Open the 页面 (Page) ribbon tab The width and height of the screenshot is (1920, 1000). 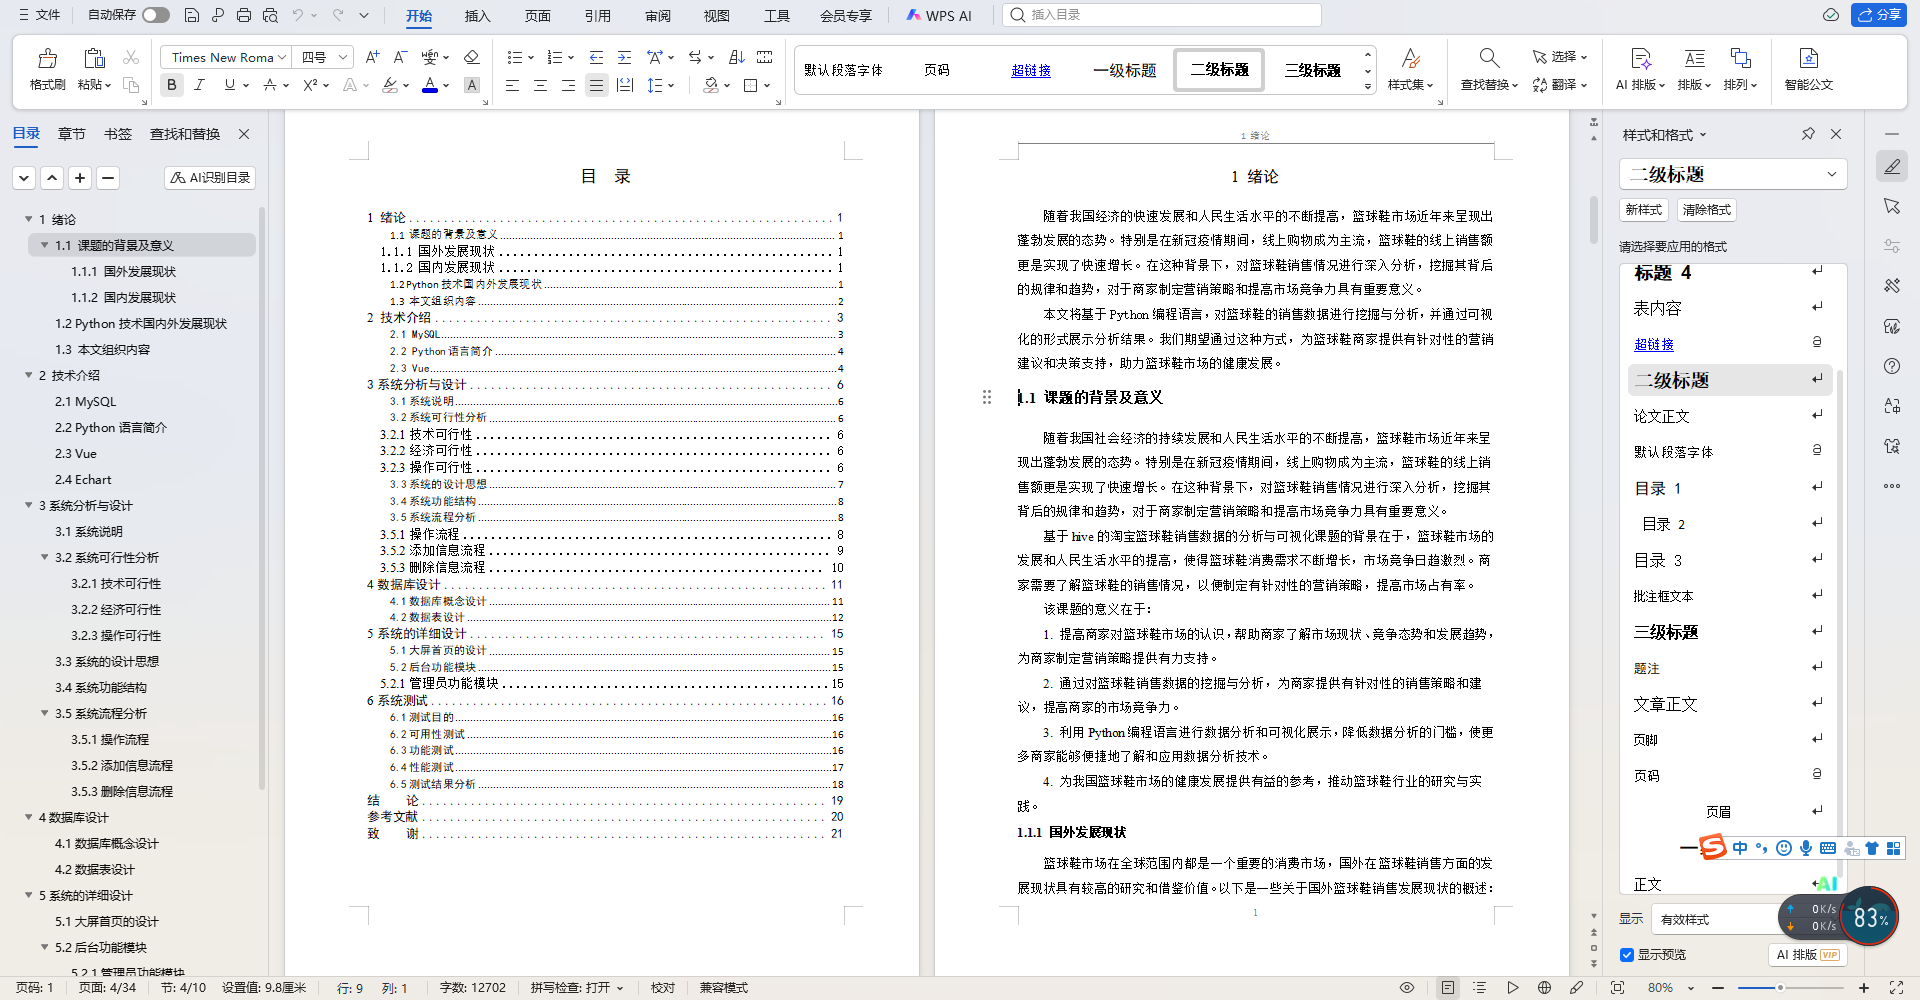[538, 15]
